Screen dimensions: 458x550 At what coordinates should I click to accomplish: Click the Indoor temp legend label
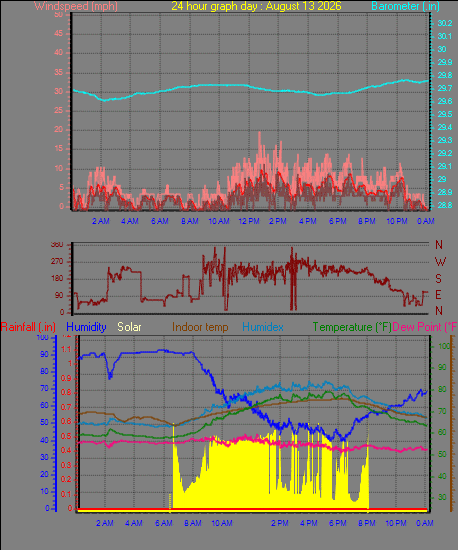(200, 327)
